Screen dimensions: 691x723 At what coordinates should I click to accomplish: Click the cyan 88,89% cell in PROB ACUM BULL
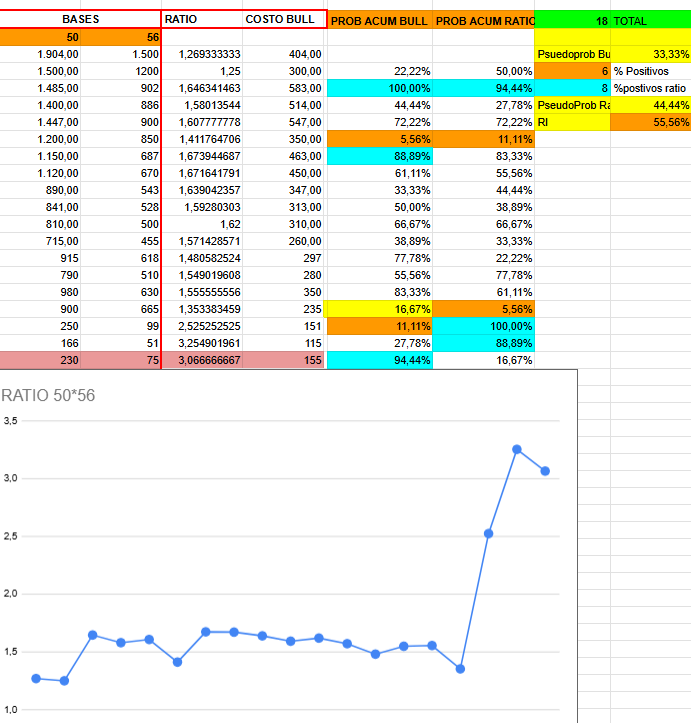tap(380, 156)
